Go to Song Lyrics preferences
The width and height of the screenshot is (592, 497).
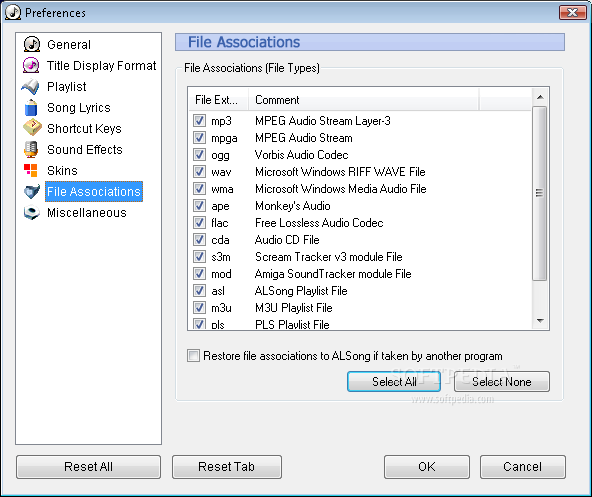pyautogui.click(x=79, y=108)
